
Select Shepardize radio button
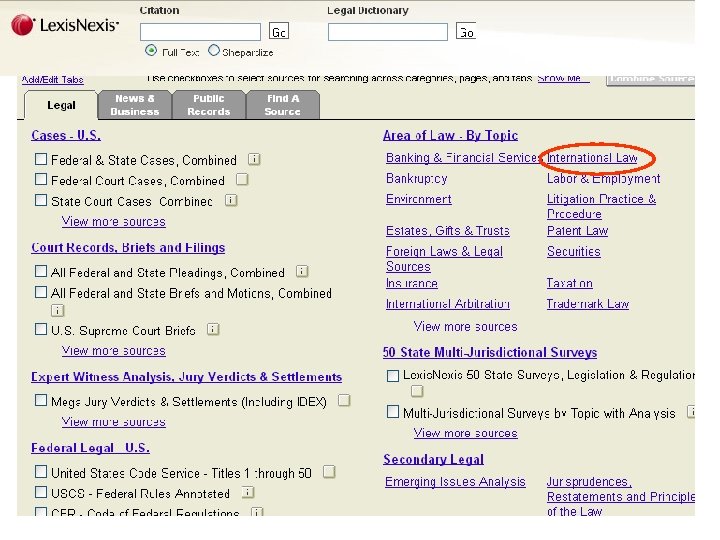214,51
